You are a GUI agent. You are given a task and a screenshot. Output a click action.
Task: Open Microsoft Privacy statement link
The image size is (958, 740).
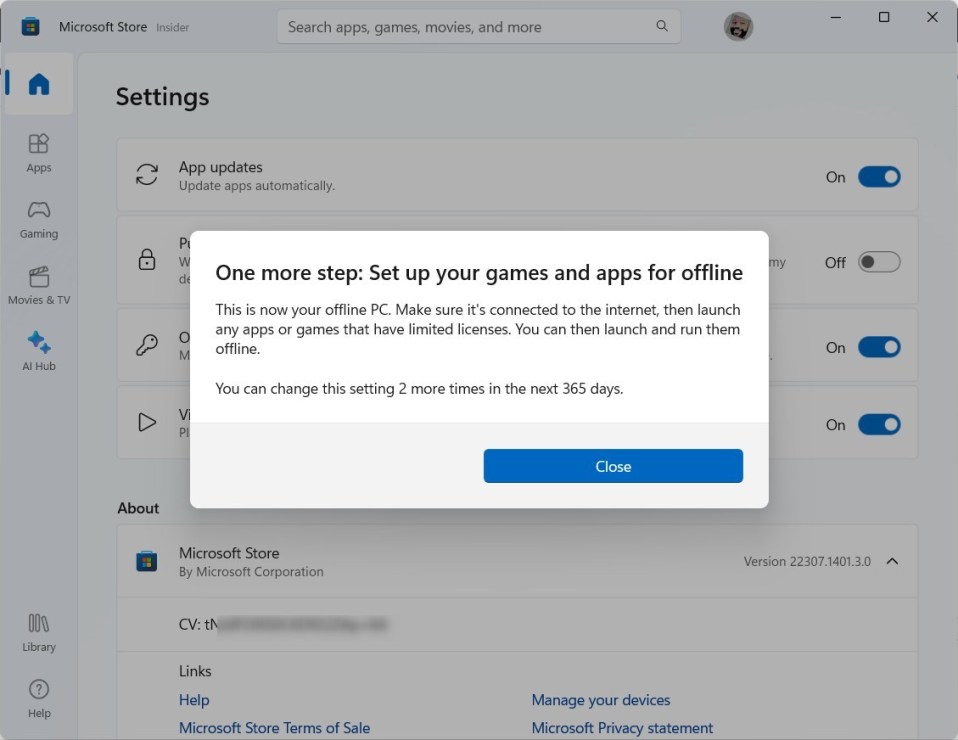point(622,728)
